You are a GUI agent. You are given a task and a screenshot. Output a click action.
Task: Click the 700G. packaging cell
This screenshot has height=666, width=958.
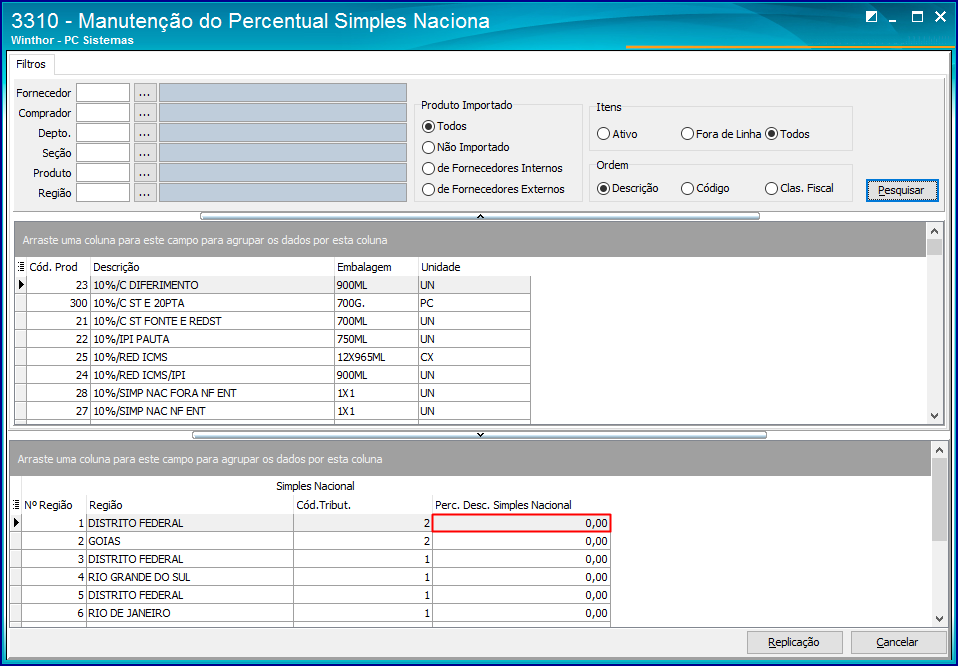(376, 303)
